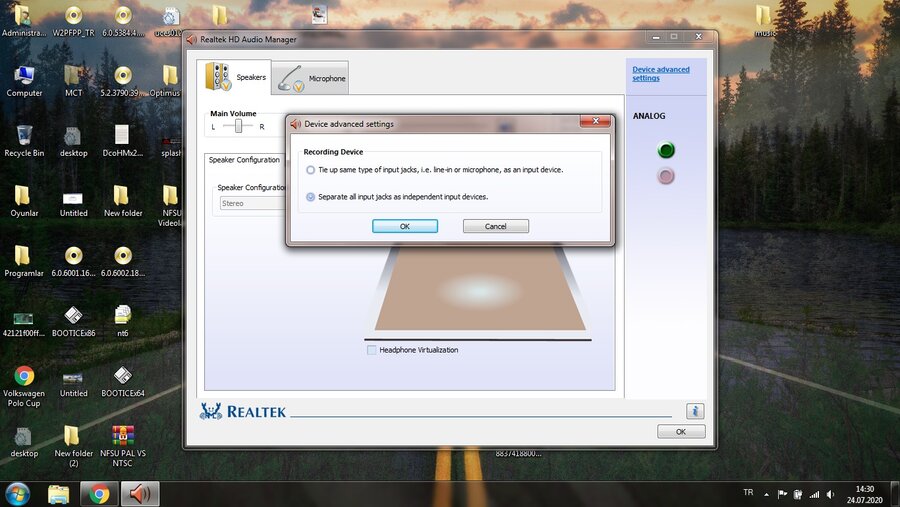Select the Computer desktop icon

click(24, 81)
